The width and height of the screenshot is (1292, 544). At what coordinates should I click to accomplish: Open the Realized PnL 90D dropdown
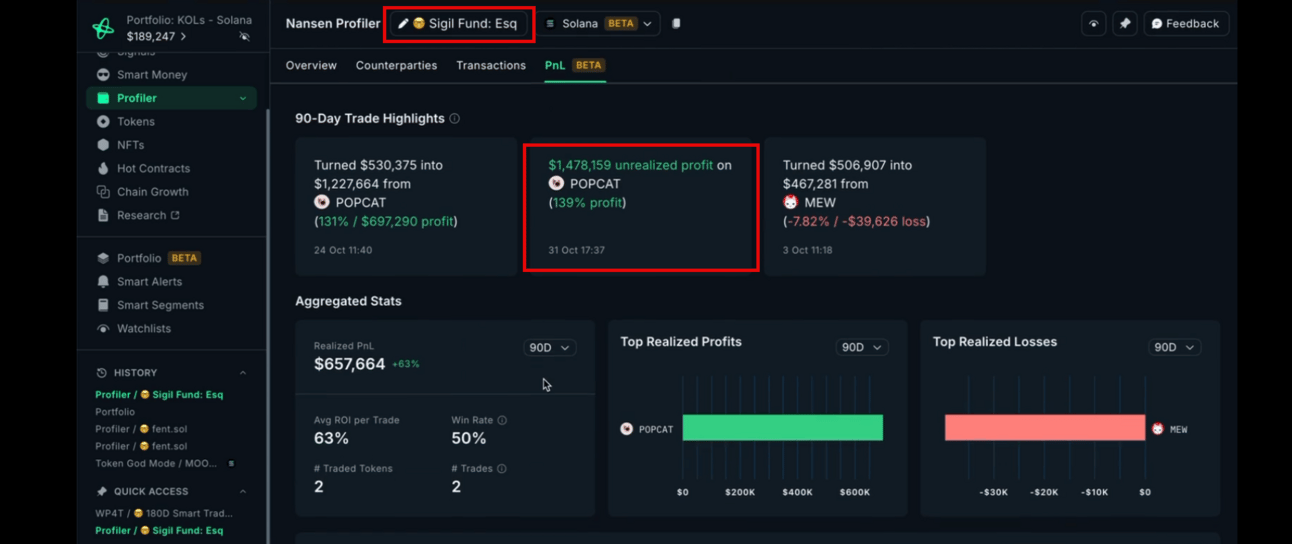(550, 348)
